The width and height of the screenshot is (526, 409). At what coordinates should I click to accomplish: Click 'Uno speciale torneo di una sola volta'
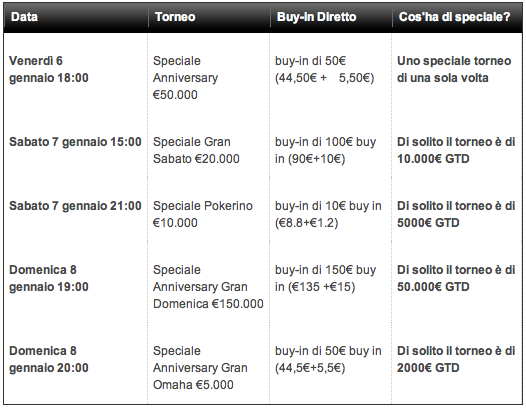(x=454, y=69)
